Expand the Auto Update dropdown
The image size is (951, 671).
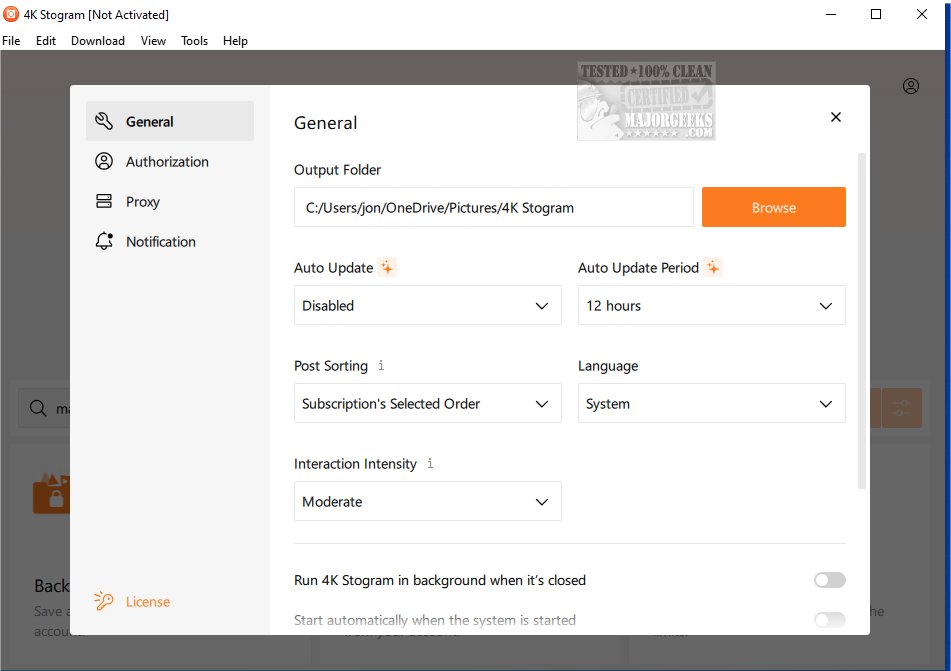coord(427,306)
